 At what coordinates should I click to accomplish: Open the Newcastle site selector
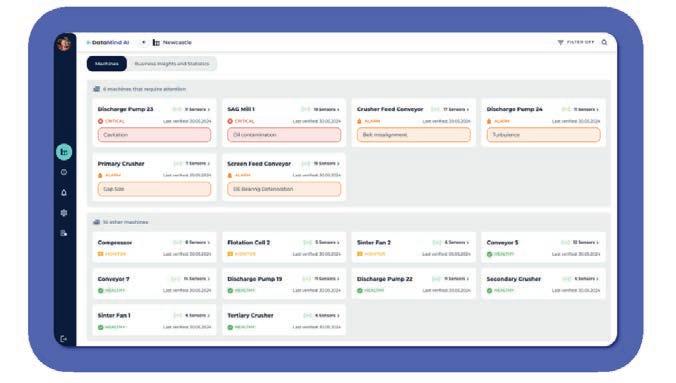(172, 42)
